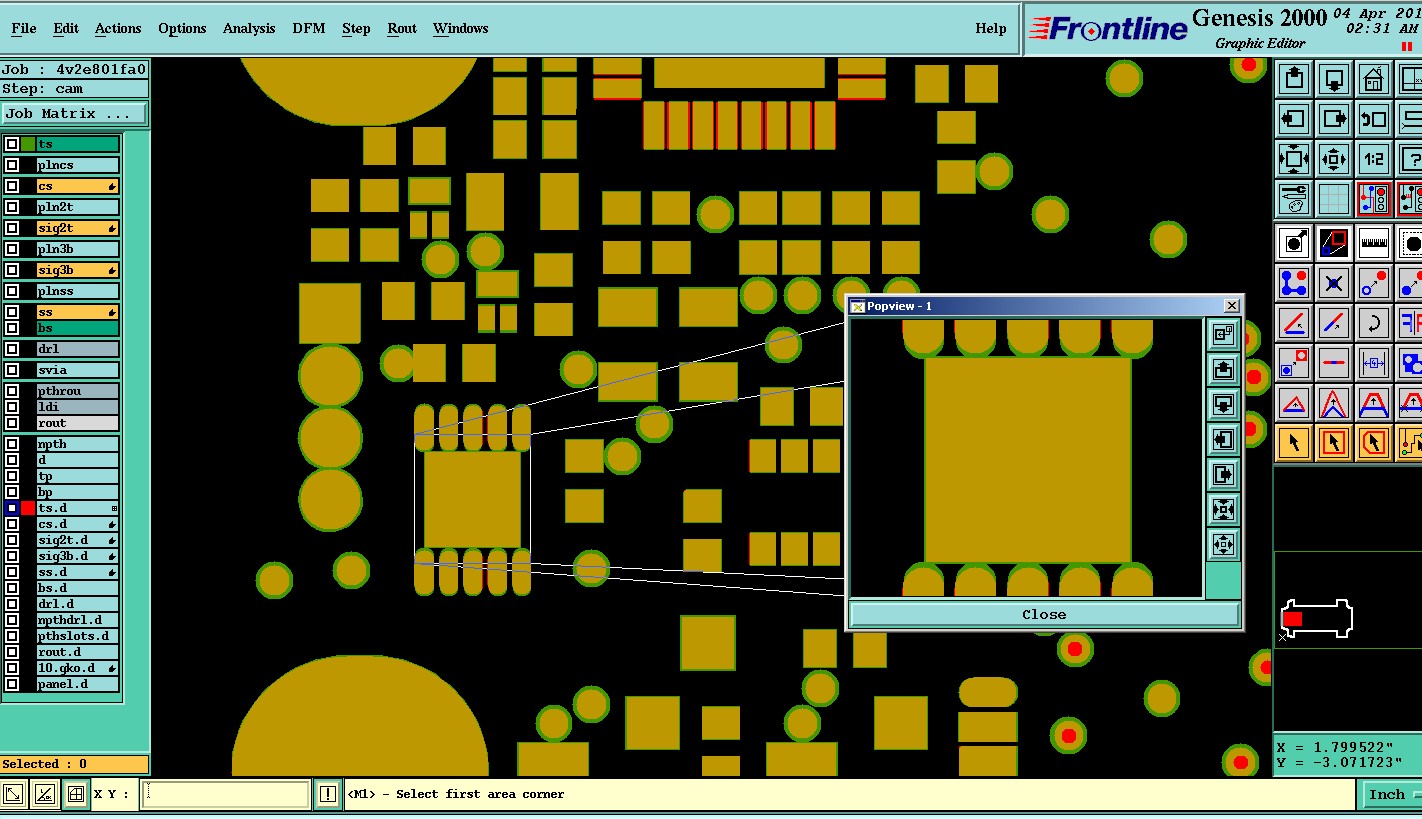
Task: Select layer name 10.gko.d
Action: [x=78, y=668]
